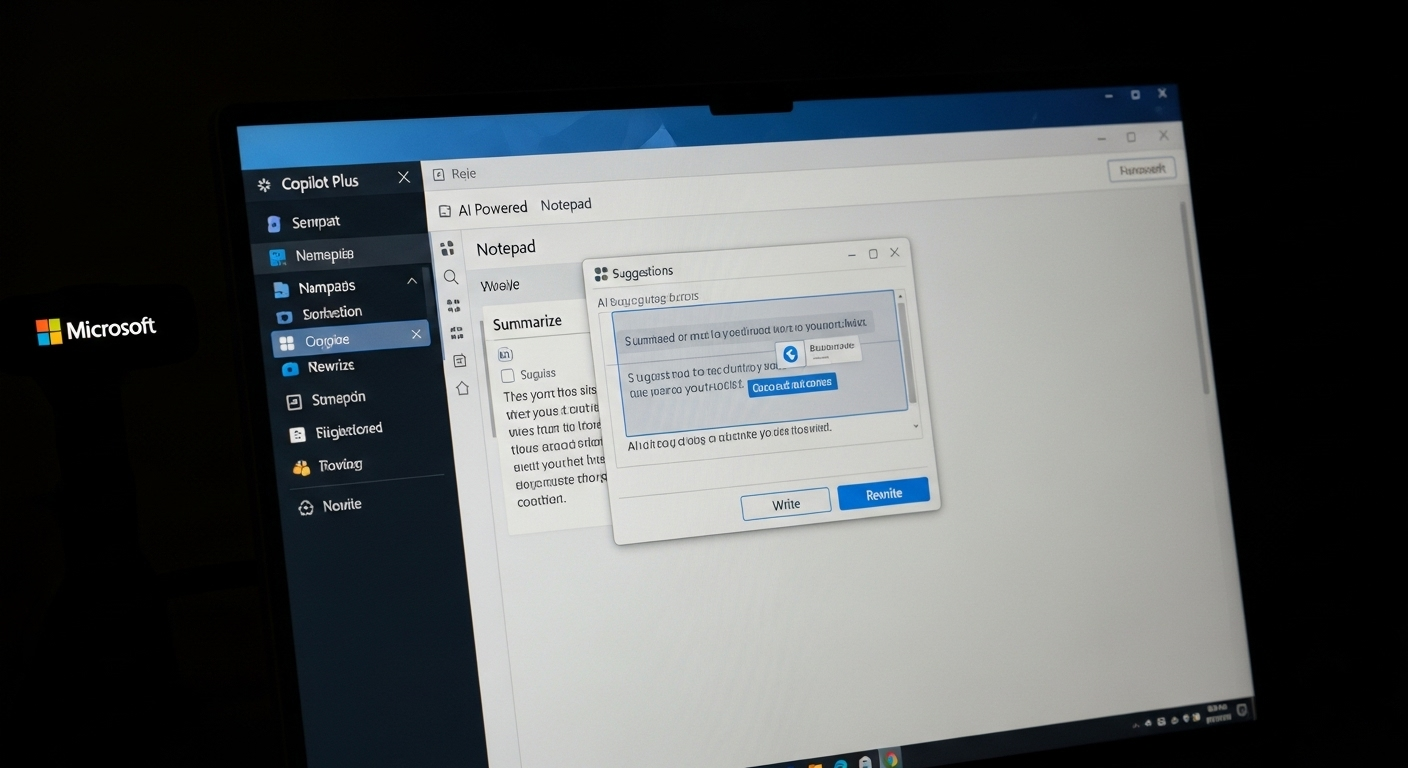Image resolution: width=1408 pixels, height=768 pixels.
Task: Select the Nemepies sidebar row
Action: pyautogui.click(x=340, y=255)
